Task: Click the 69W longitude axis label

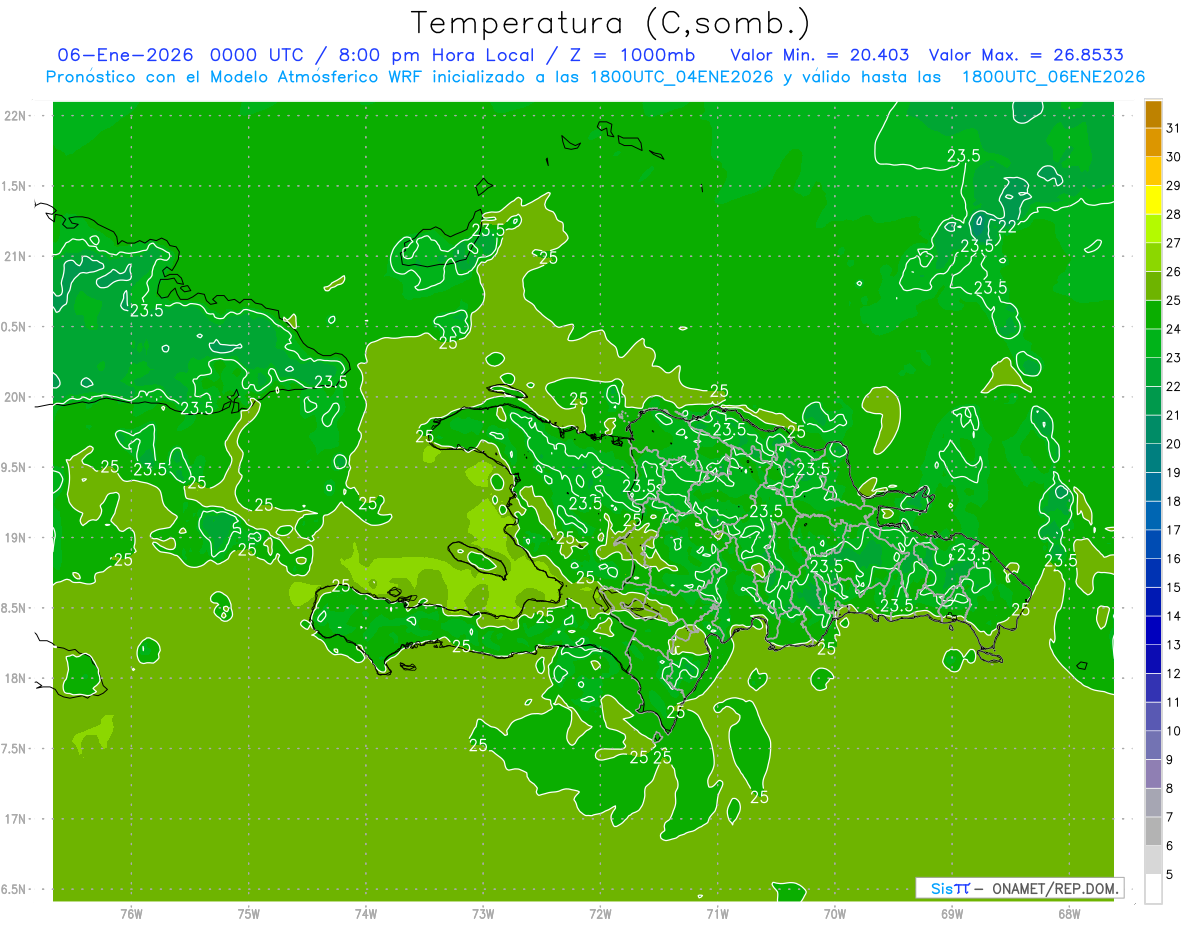Action: 952,914
